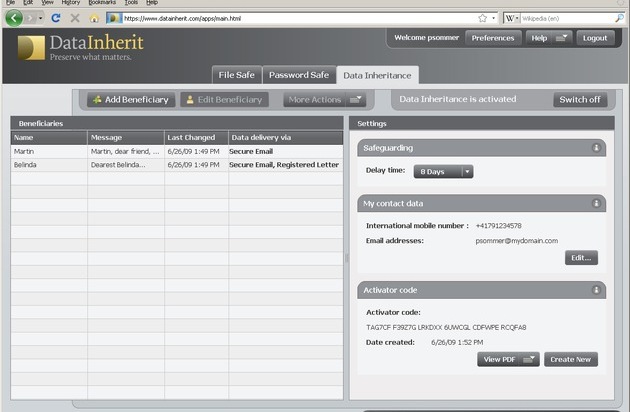Collapse the Activator code section
Screen dimensions: 630x412
pos(596,290)
